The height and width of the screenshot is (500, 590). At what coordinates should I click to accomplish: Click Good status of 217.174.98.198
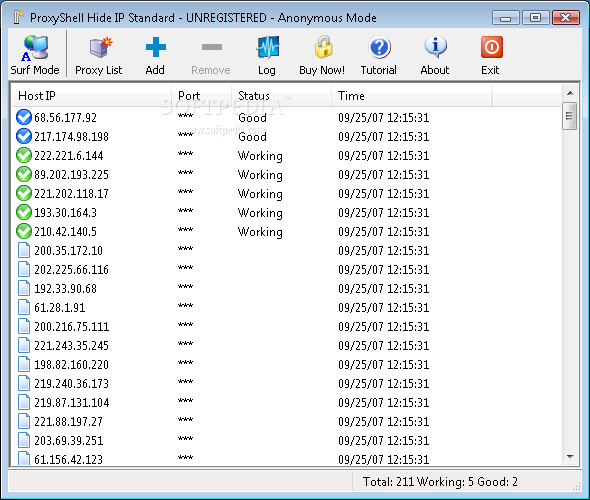click(252, 137)
